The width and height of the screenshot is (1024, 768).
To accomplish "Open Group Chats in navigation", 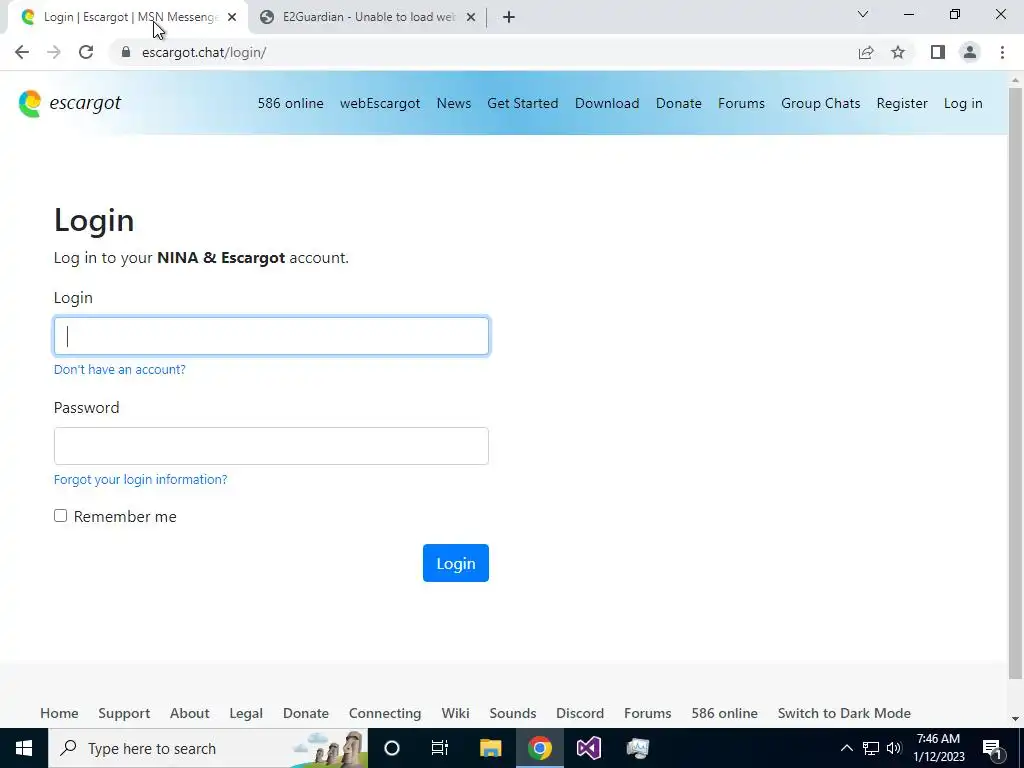I will 820,103.
